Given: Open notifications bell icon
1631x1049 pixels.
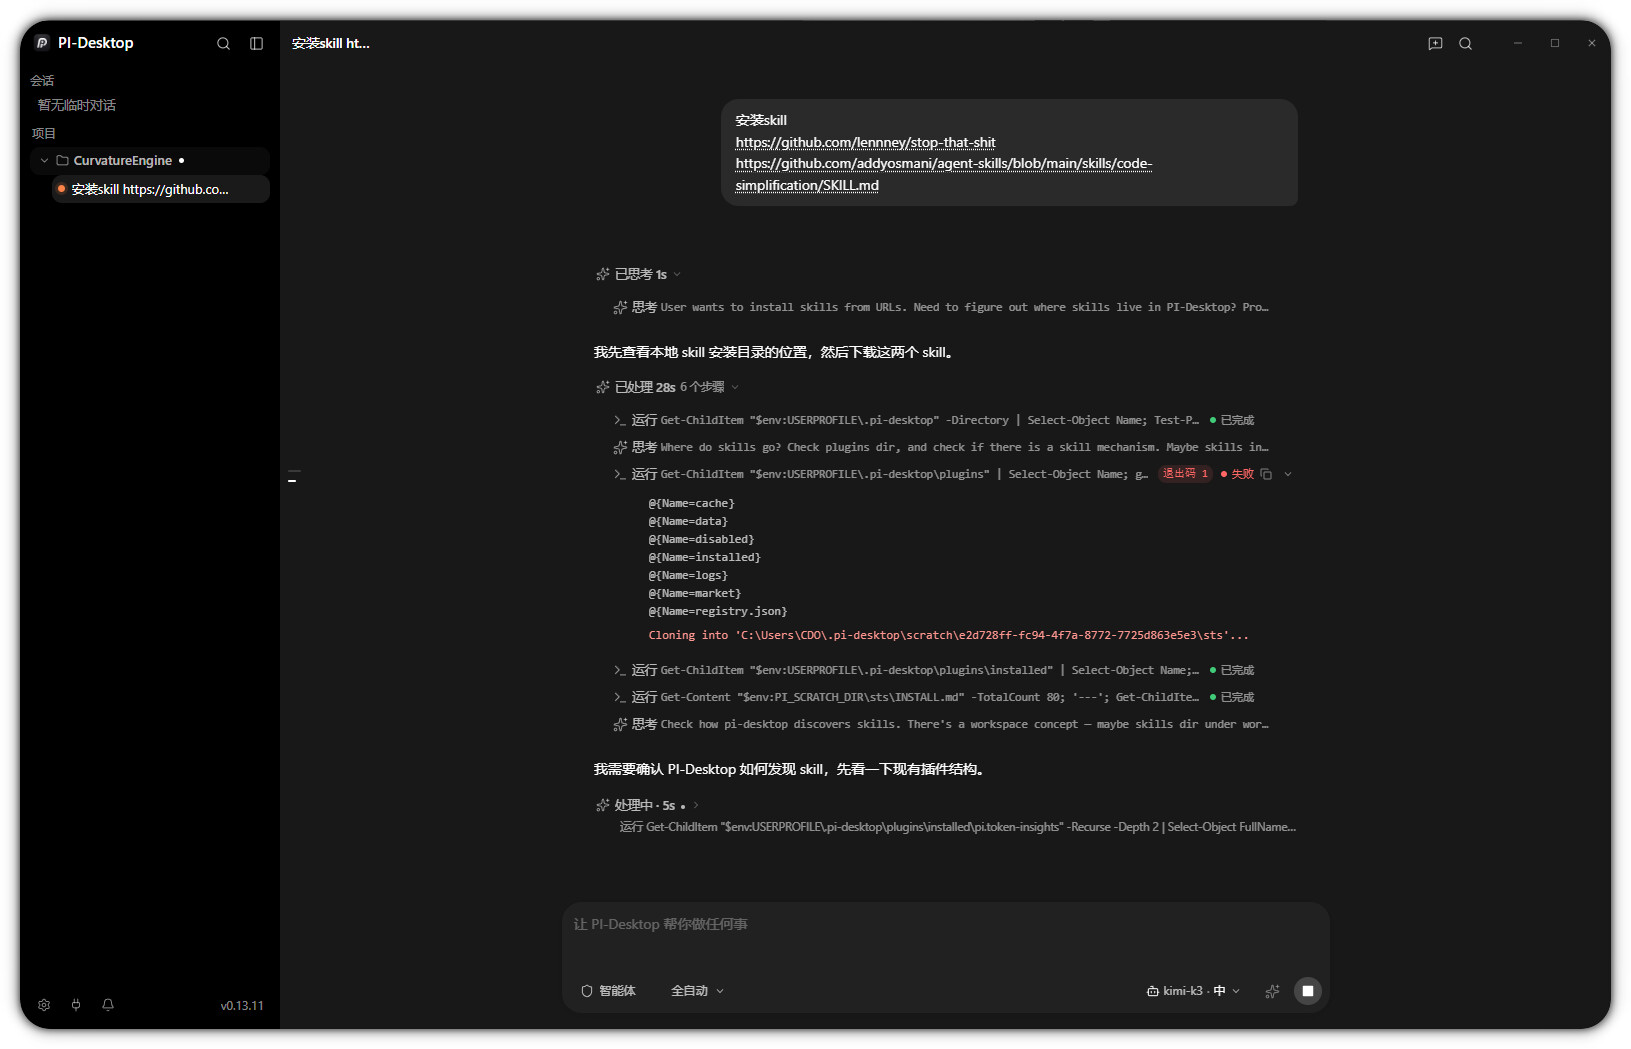Looking at the screenshot, I should point(108,1005).
